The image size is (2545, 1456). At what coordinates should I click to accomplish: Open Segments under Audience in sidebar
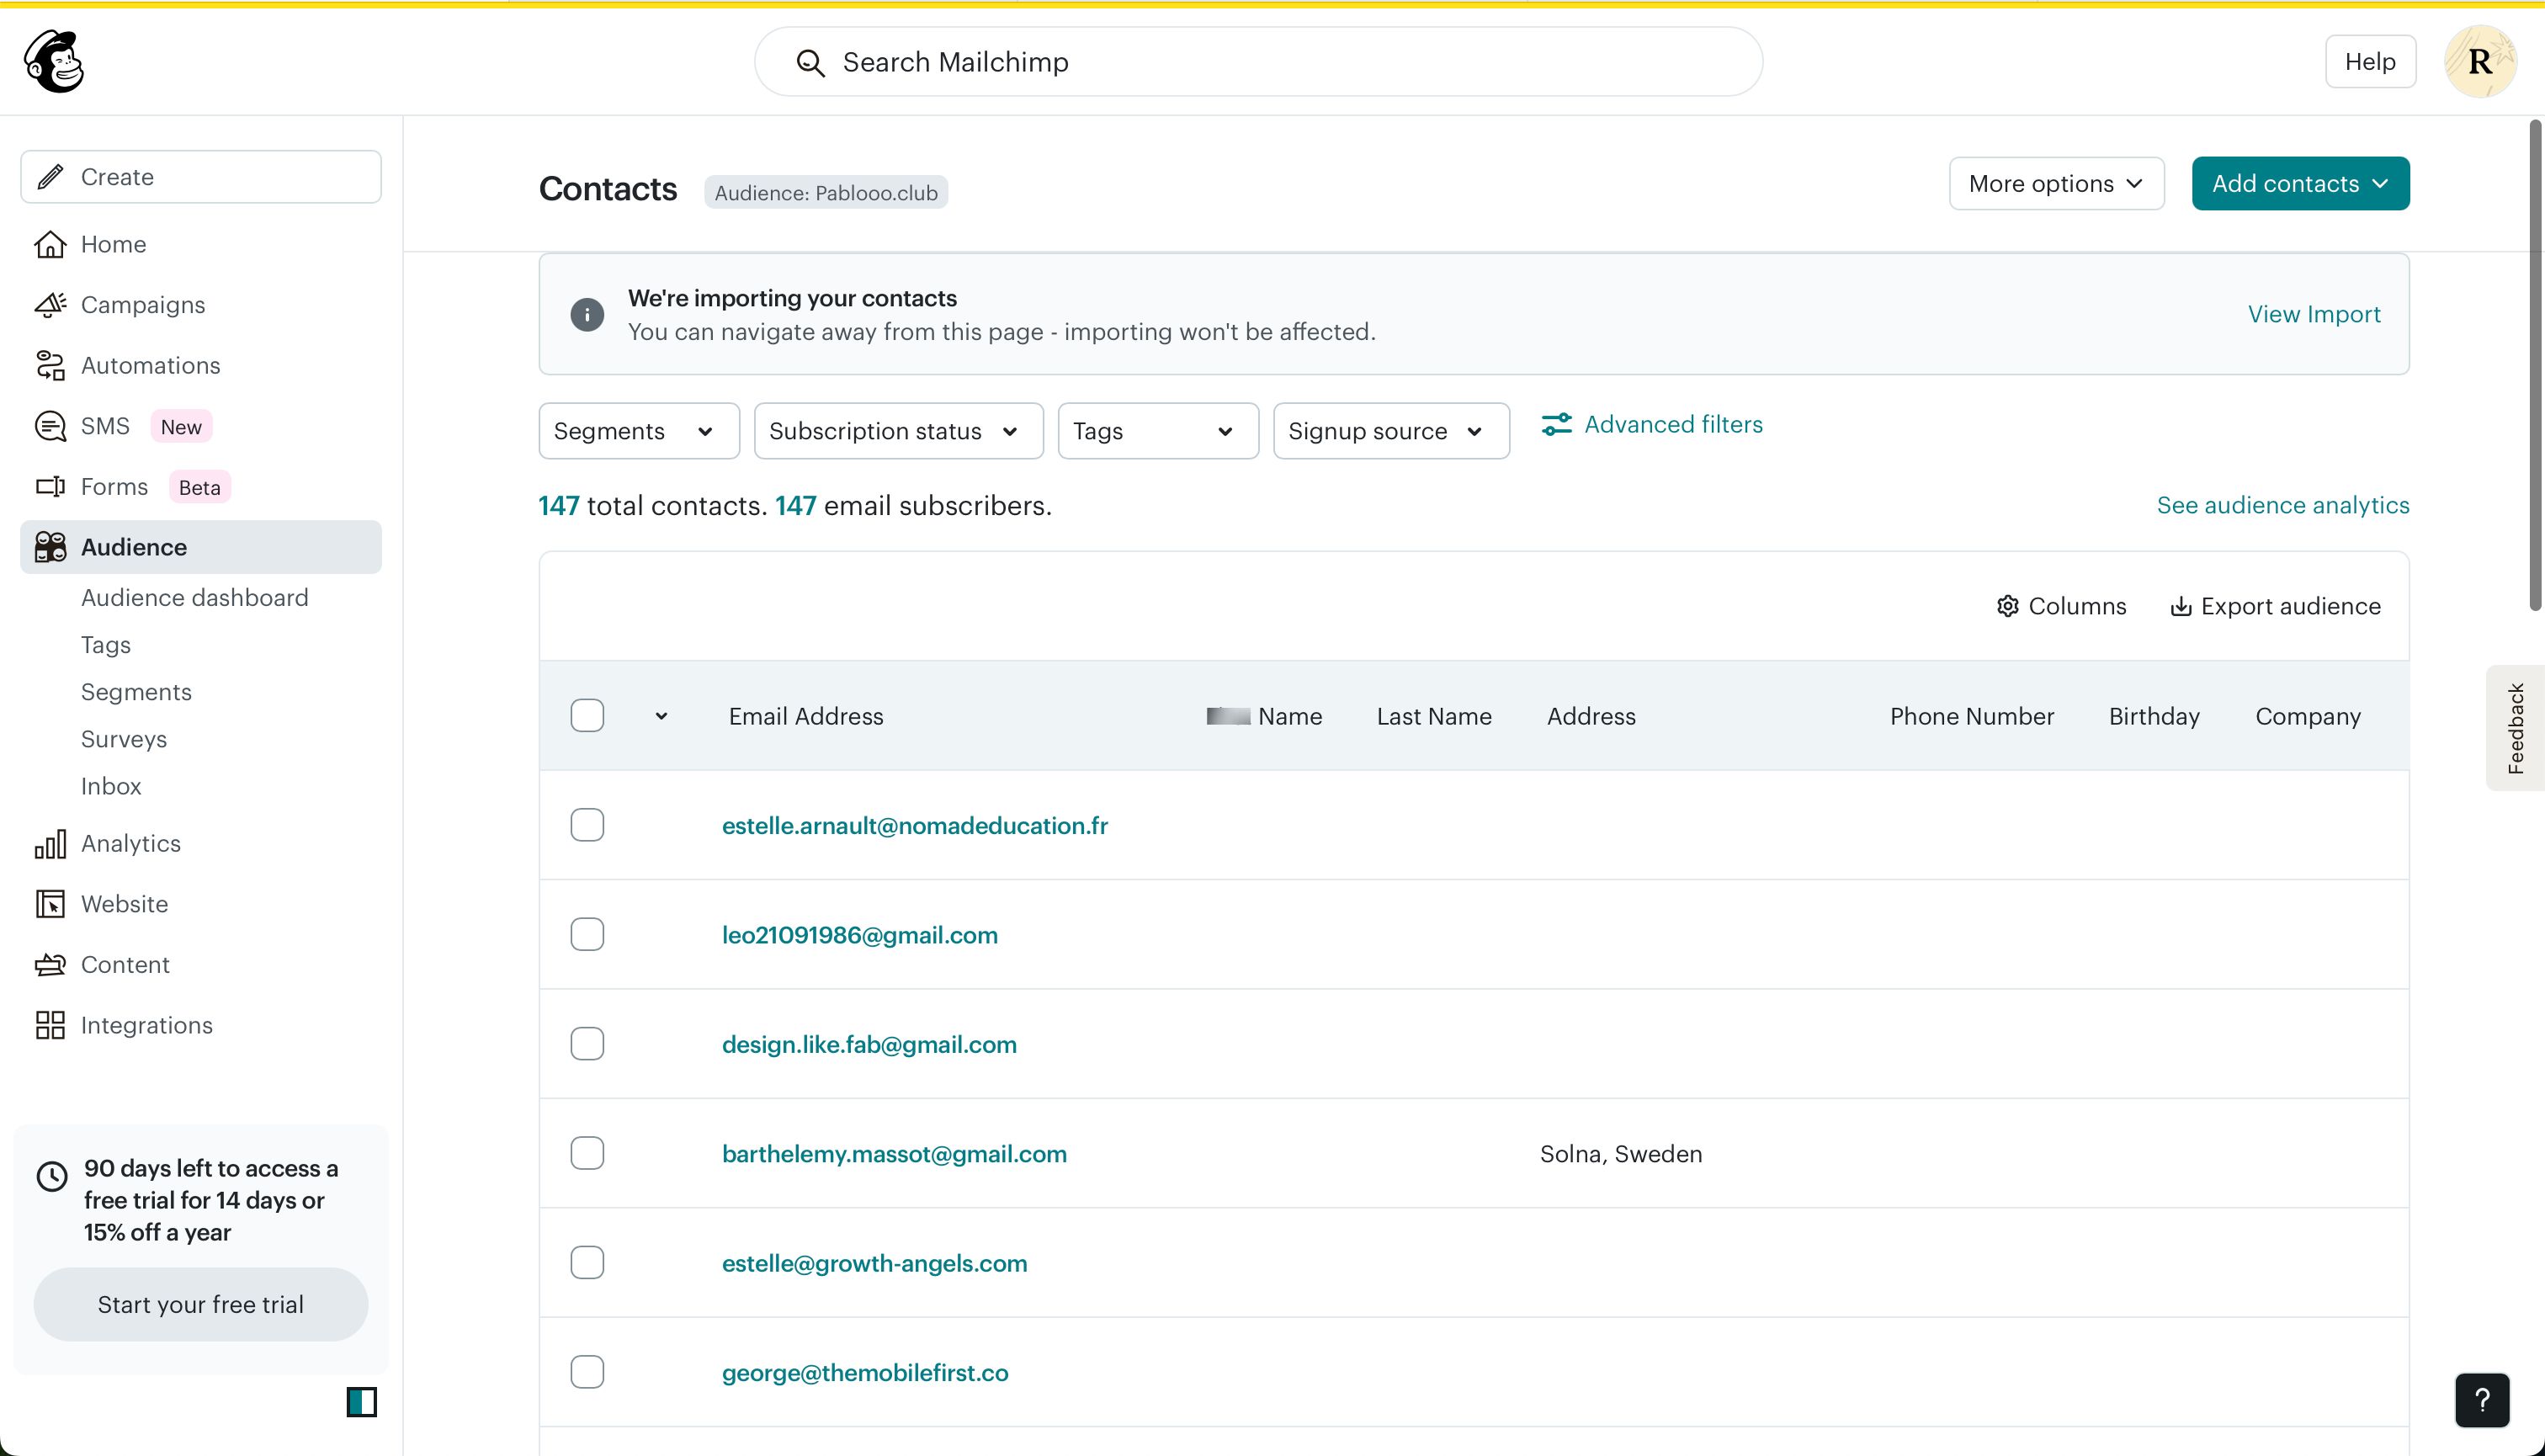point(136,692)
